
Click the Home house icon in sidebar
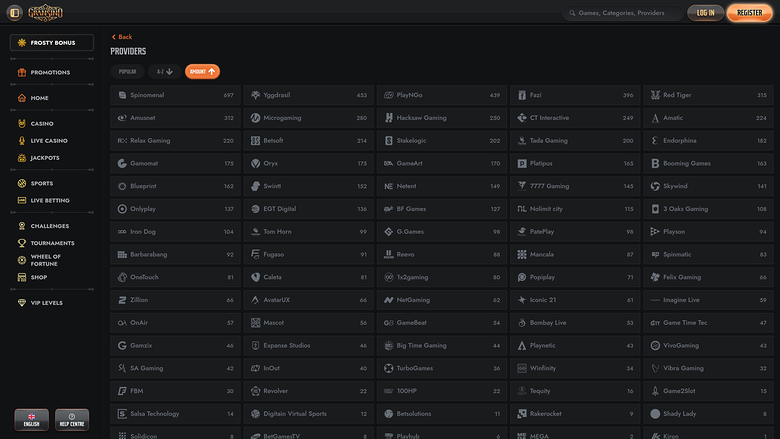coord(22,98)
